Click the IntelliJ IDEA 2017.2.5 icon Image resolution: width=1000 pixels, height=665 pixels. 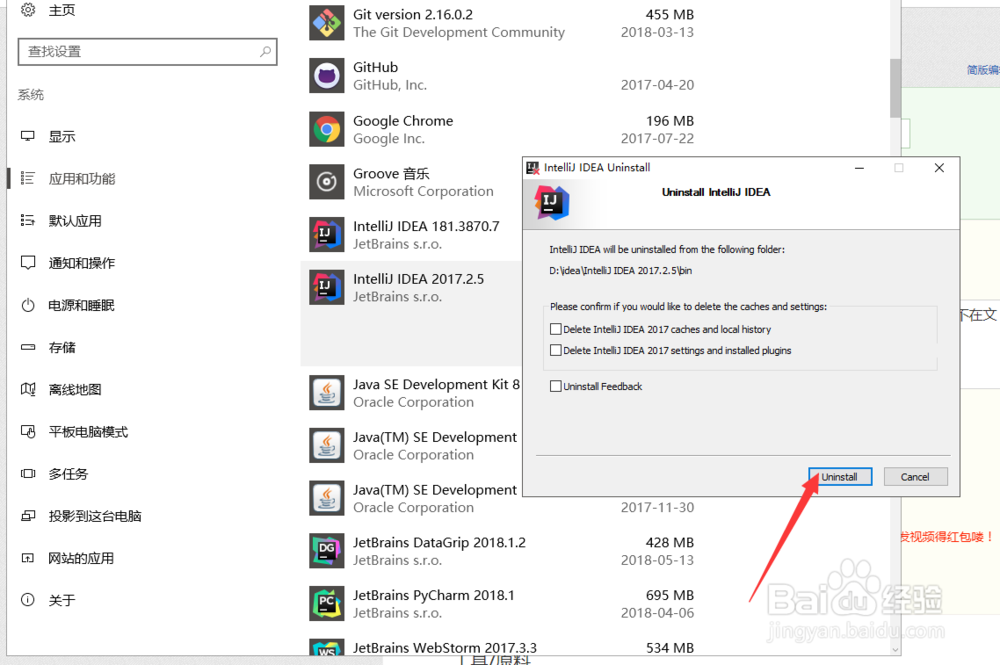(327, 287)
